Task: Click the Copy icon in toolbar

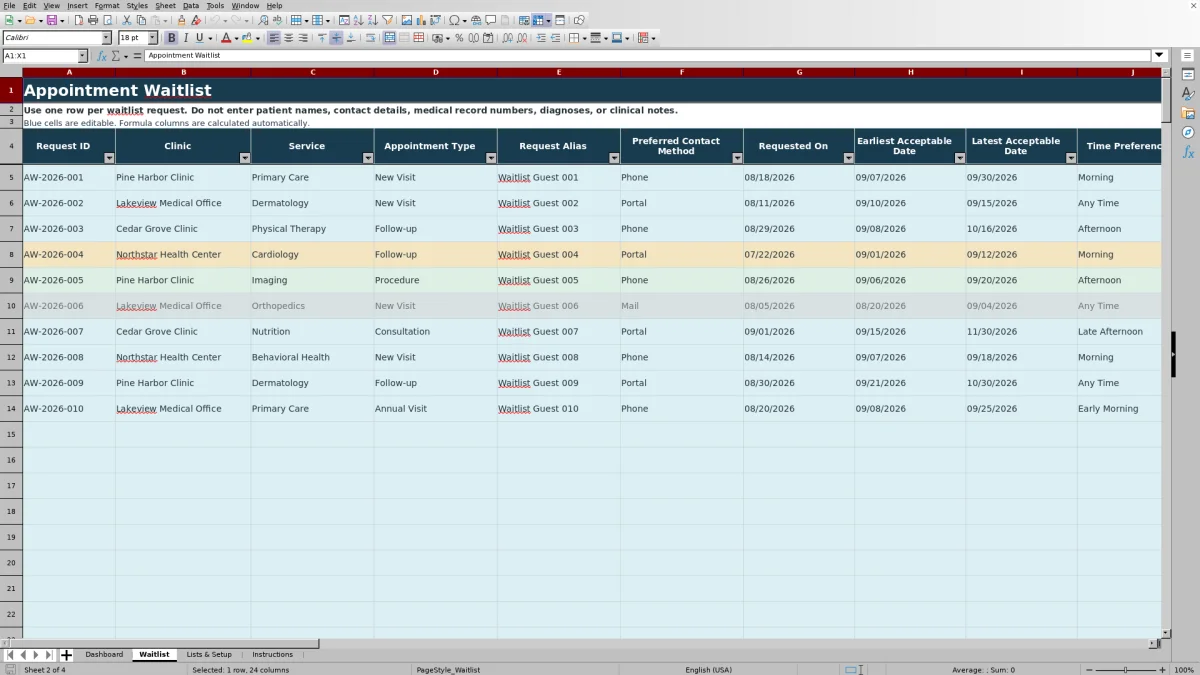Action: pos(141,20)
